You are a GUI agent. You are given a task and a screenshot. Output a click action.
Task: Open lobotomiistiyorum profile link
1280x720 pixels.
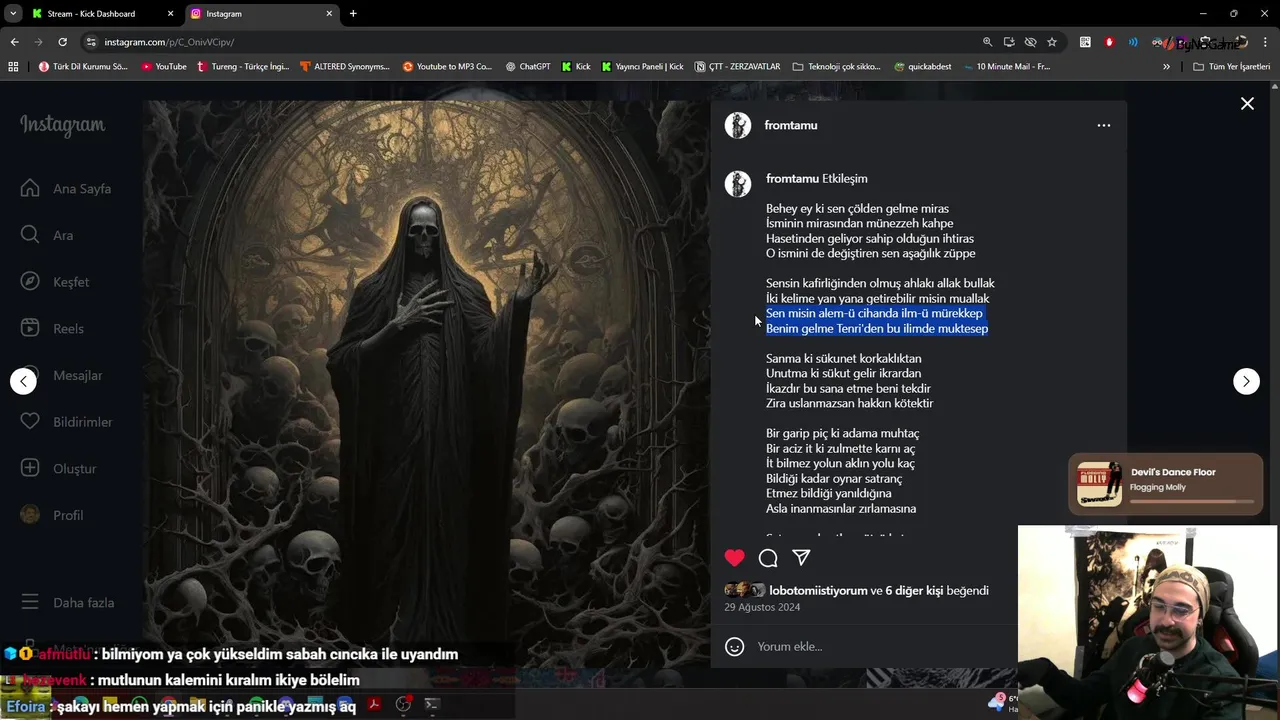point(818,591)
